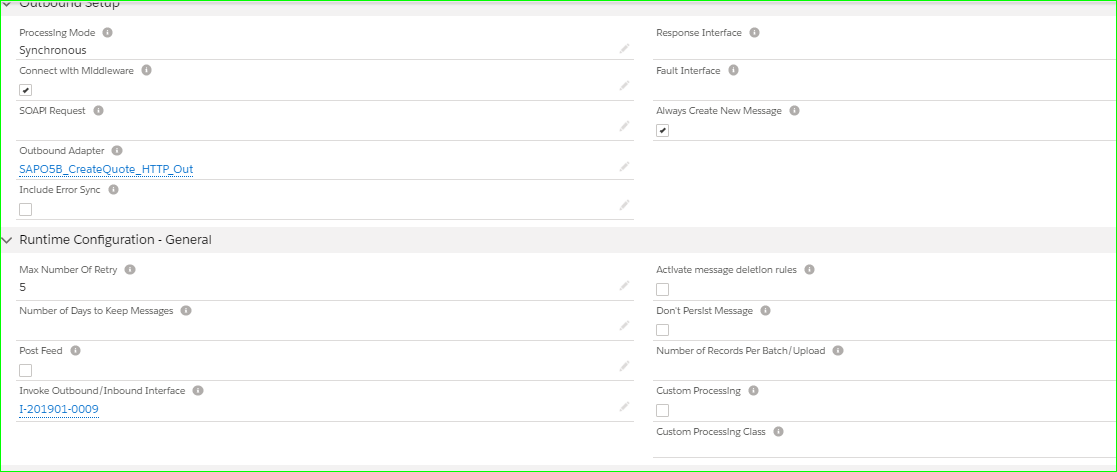The image size is (1117, 472).
Task: Edit Processing Mode with pencil icon
Action: click(x=624, y=48)
